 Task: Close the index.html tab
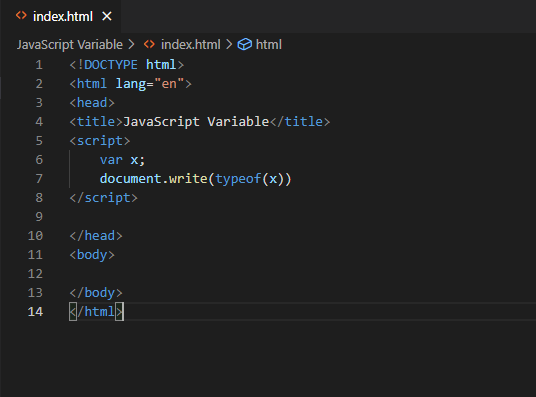tap(107, 16)
